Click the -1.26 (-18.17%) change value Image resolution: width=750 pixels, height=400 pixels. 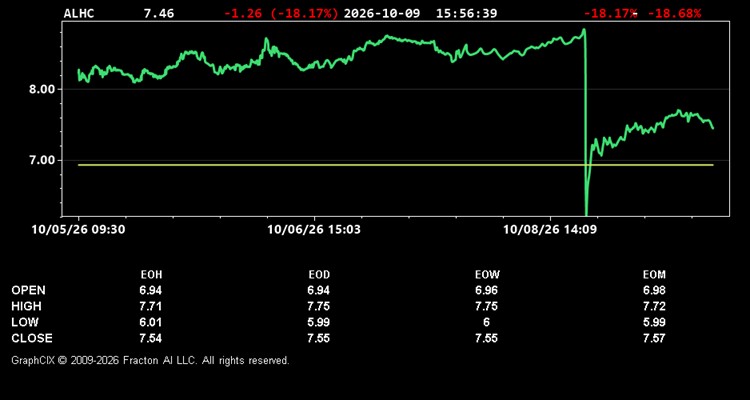[281, 13]
